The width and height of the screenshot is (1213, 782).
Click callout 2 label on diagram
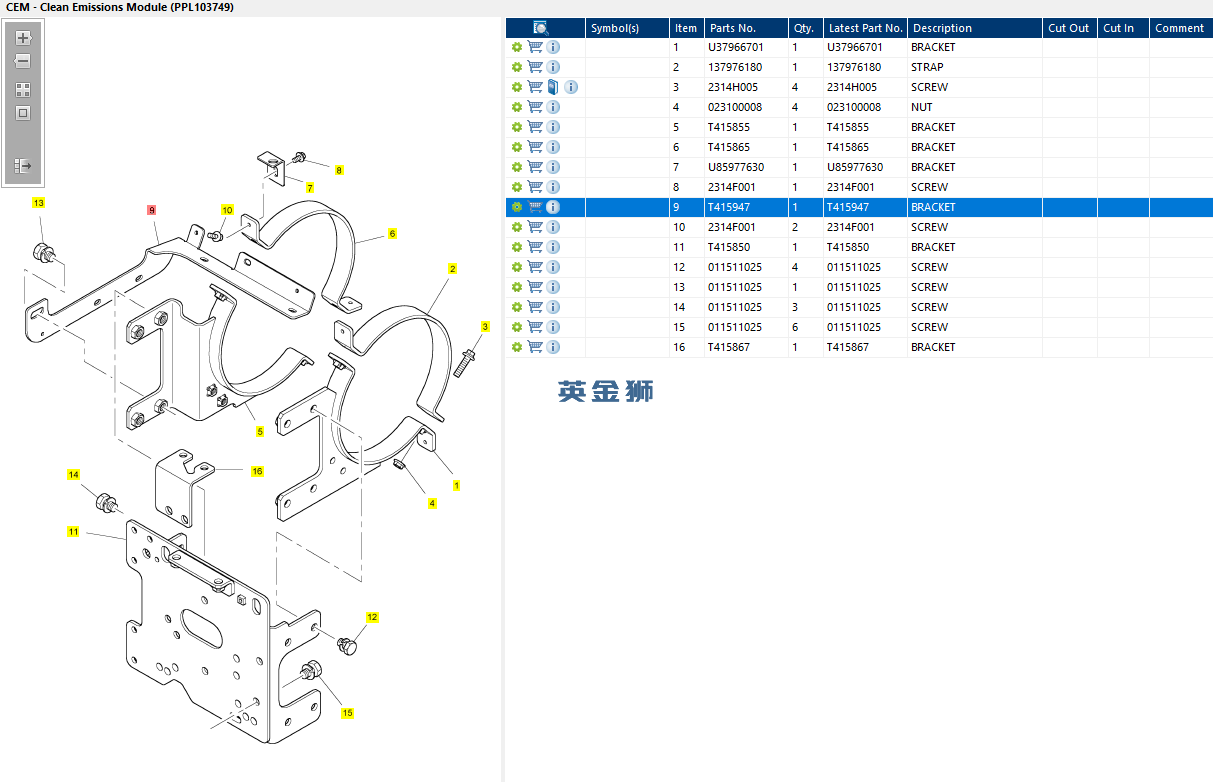(x=452, y=269)
